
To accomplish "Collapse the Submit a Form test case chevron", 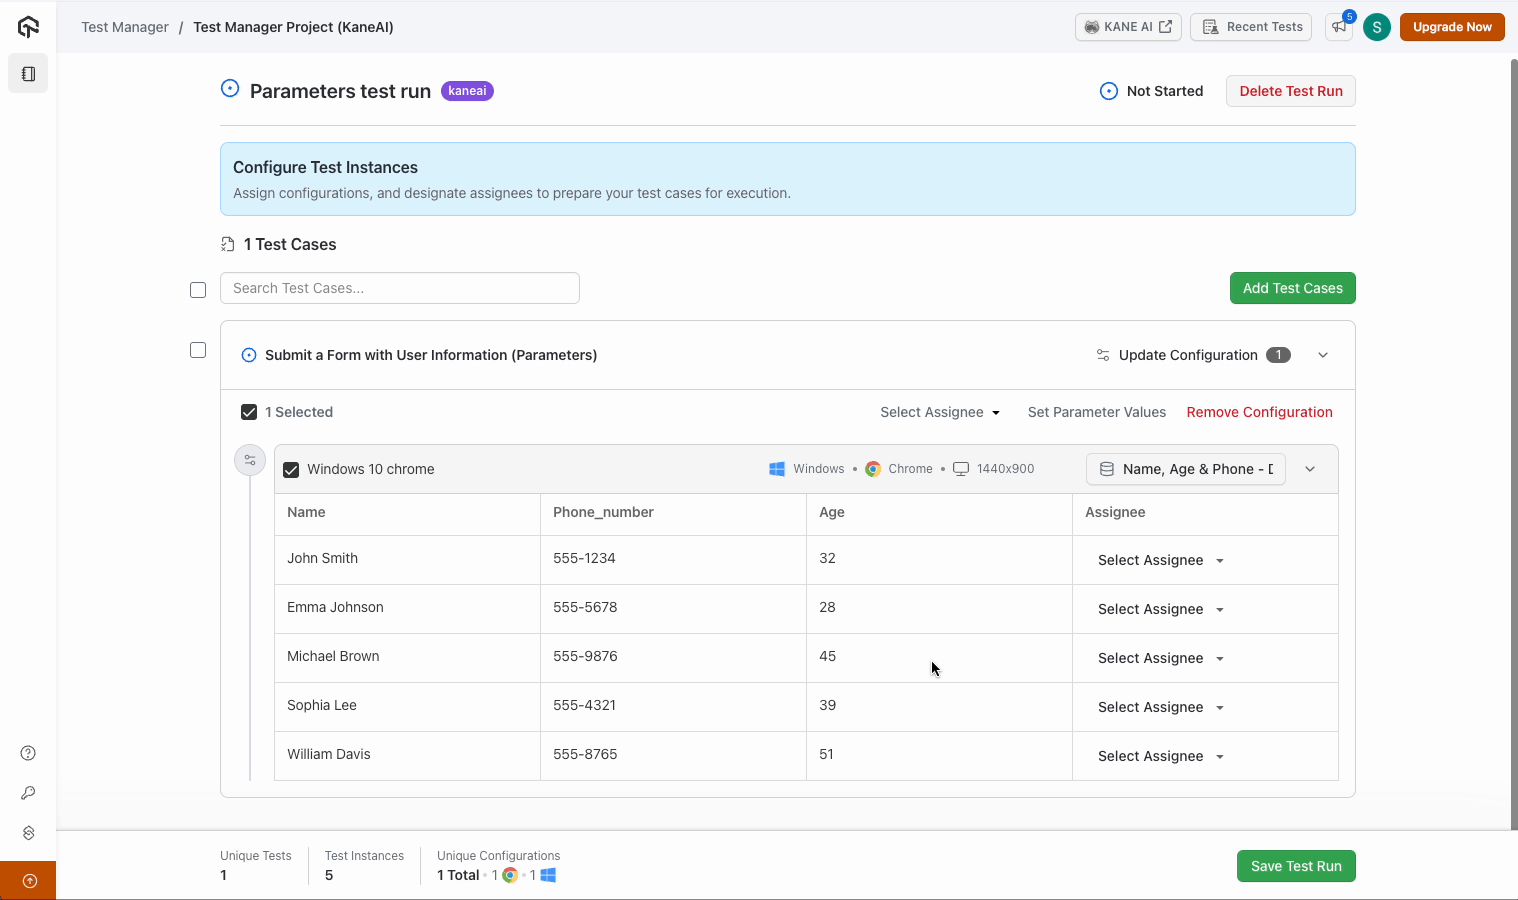I will point(1323,355).
